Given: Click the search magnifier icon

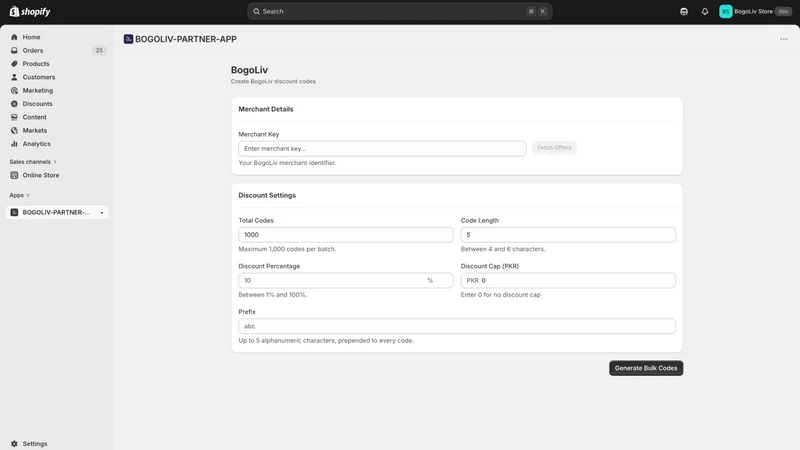Looking at the screenshot, I should coord(257,11).
